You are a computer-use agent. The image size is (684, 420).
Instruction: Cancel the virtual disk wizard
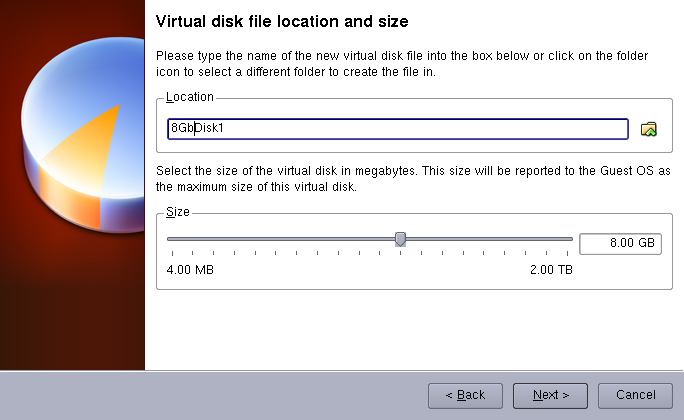pos(635,395)
